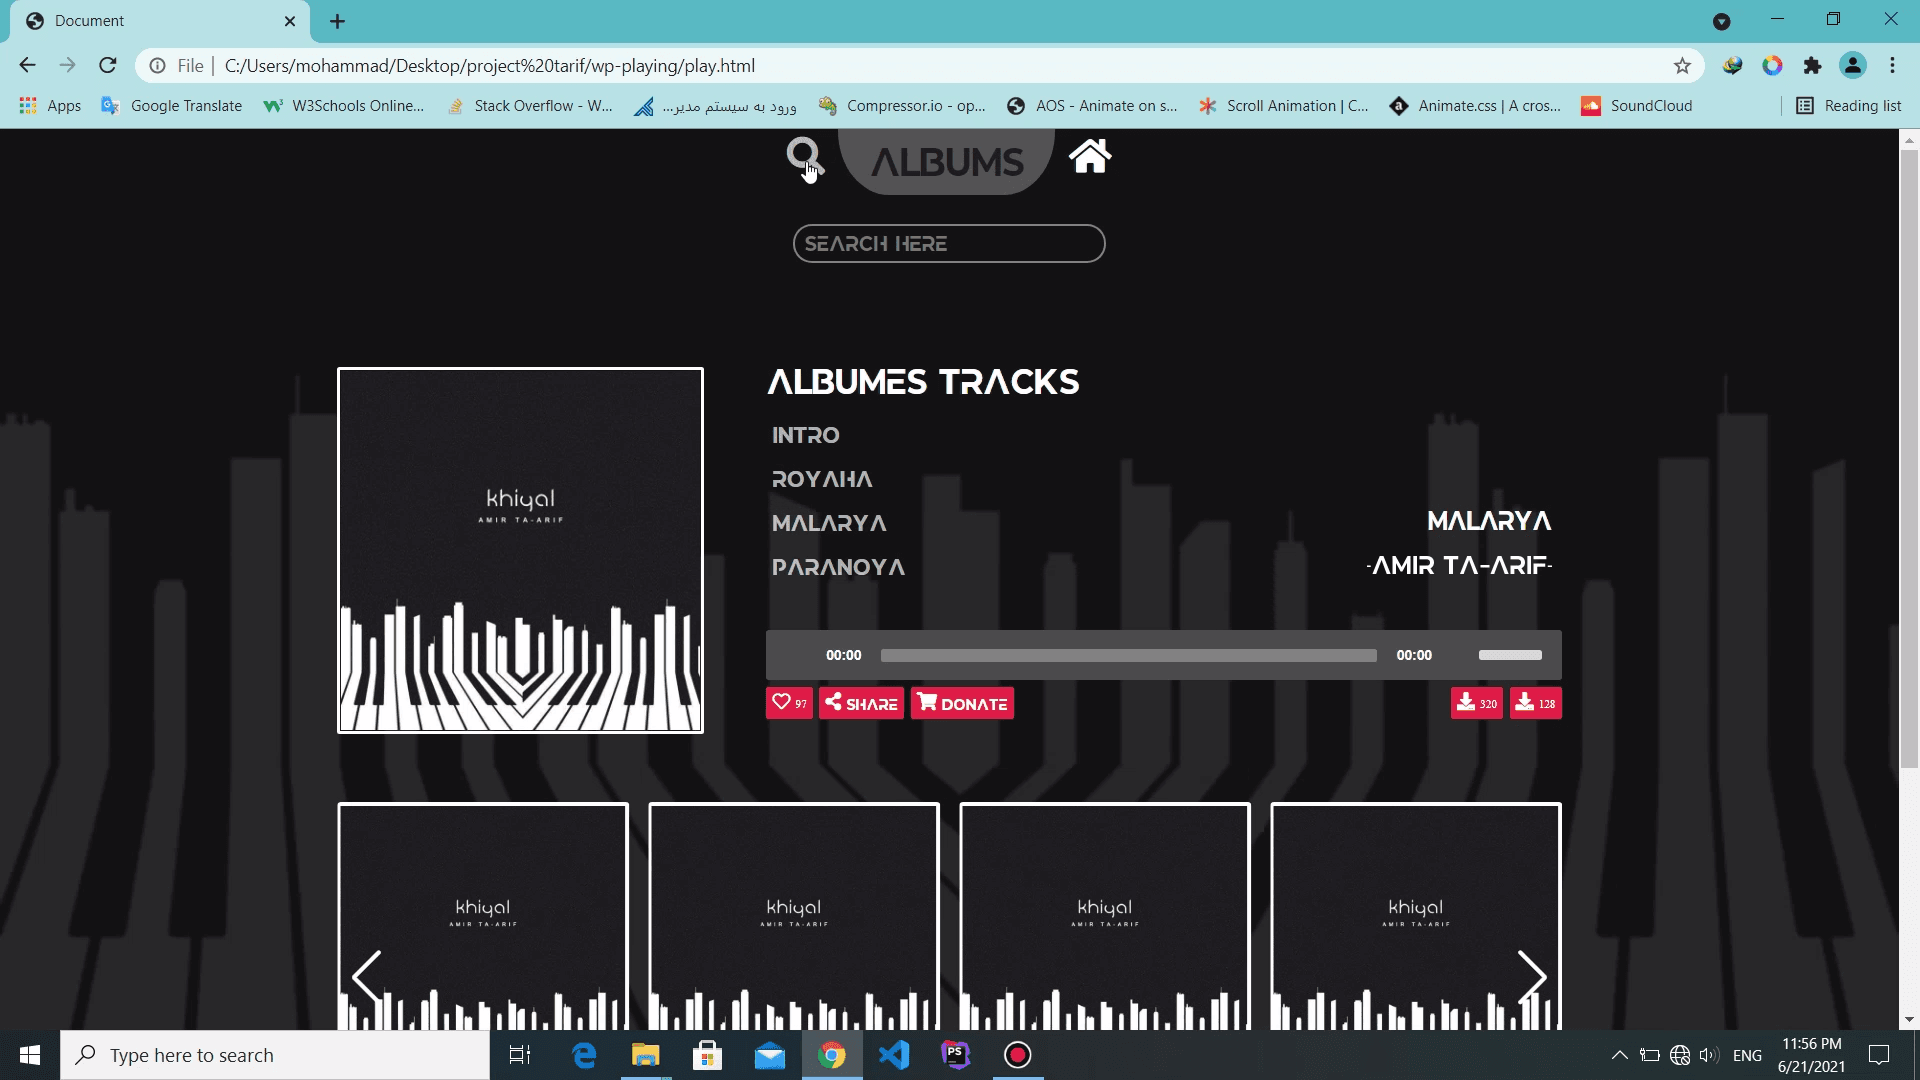Click the PhpStorm taskbar icon
This screenshot has height=1080, width=1920.
pyautogui.click(x=956, y=1054)
